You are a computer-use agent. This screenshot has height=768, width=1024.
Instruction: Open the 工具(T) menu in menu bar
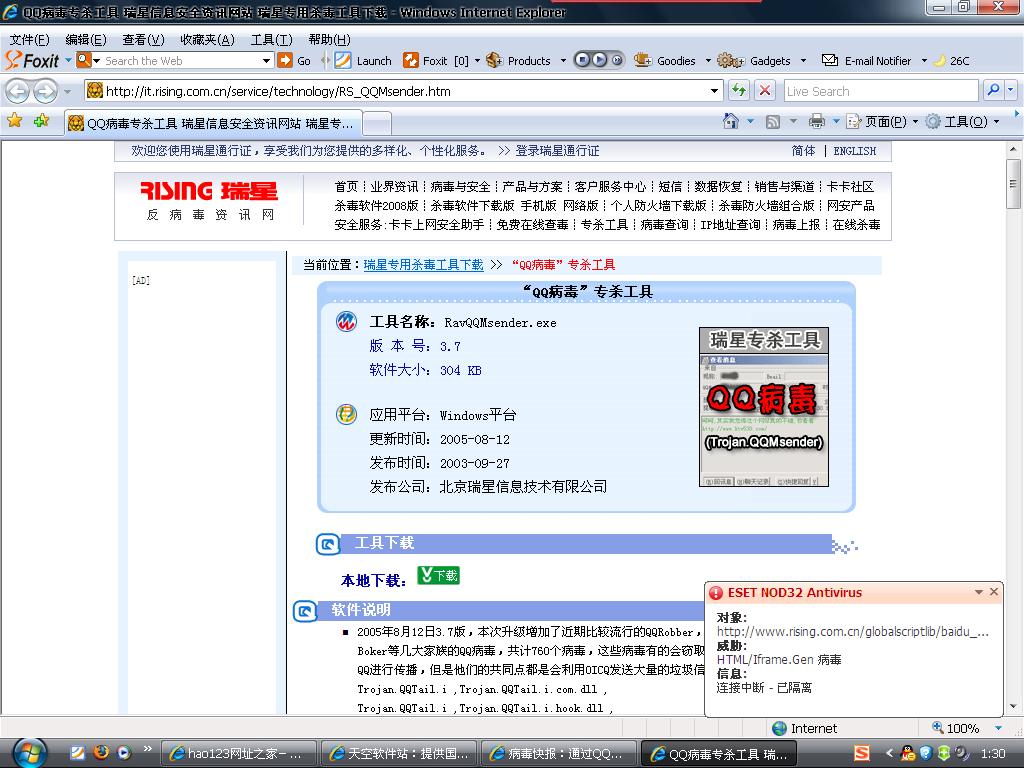[x=271, y=40]
